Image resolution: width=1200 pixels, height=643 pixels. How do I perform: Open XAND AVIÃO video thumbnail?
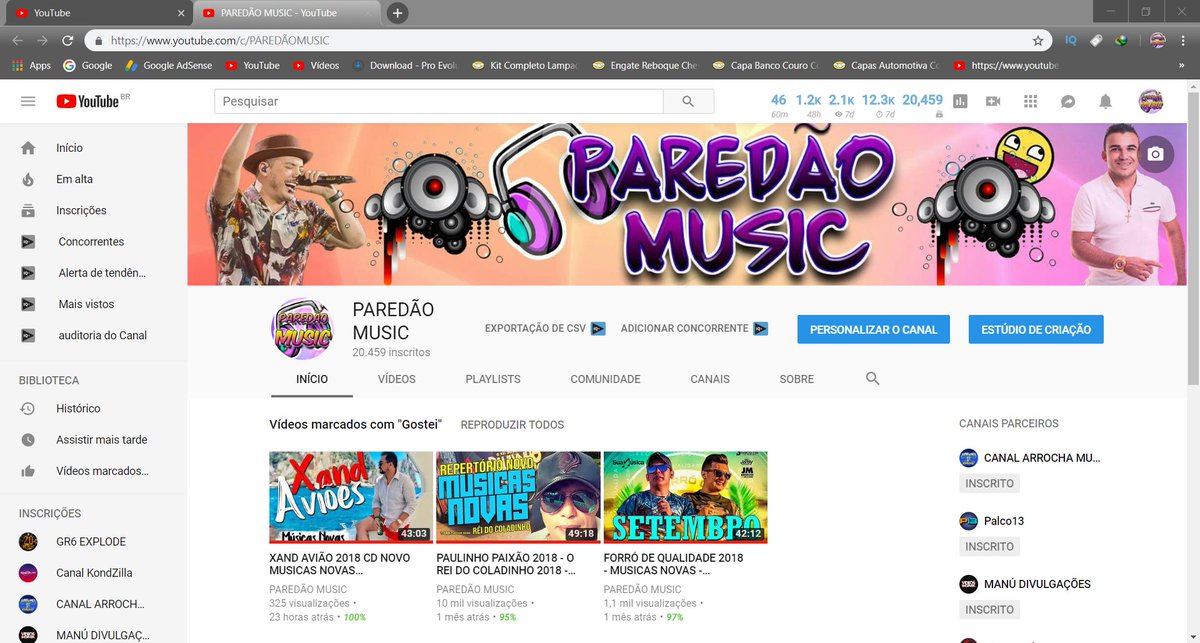(x=351, y=497)
